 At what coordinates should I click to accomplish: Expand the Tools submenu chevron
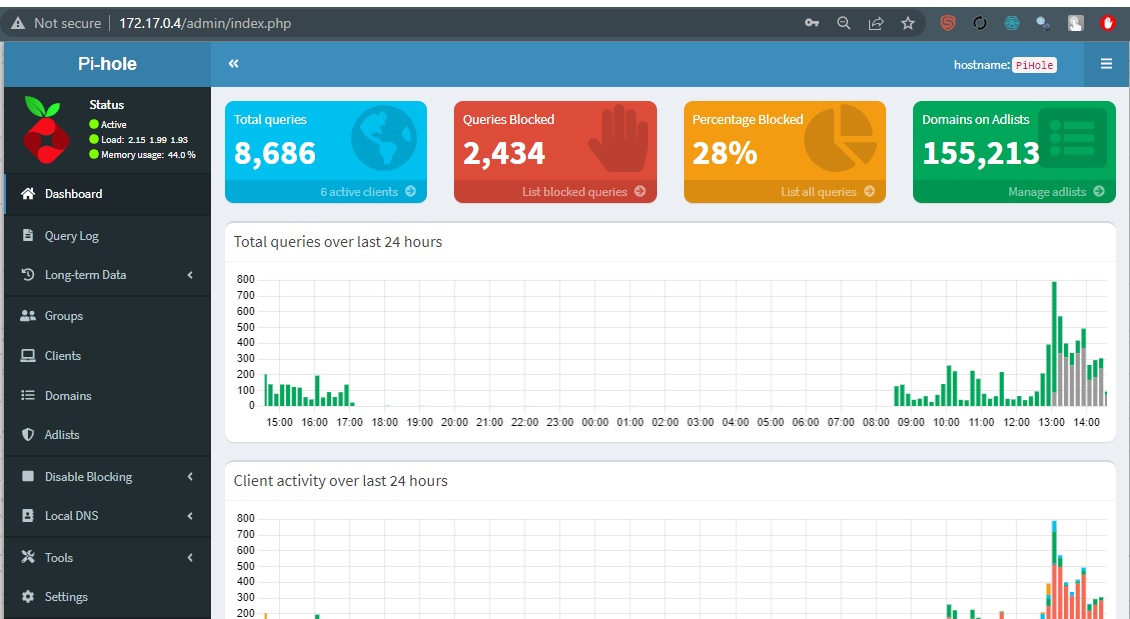coord(189,557)
